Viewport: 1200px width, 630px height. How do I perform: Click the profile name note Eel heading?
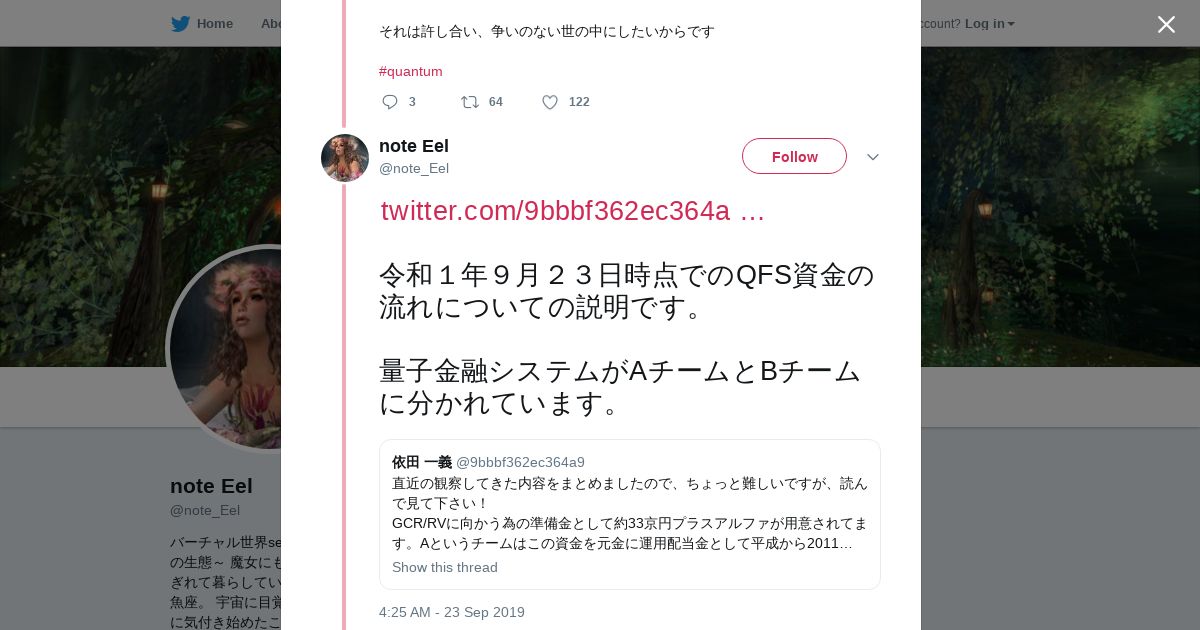click(x=211, y=486)
